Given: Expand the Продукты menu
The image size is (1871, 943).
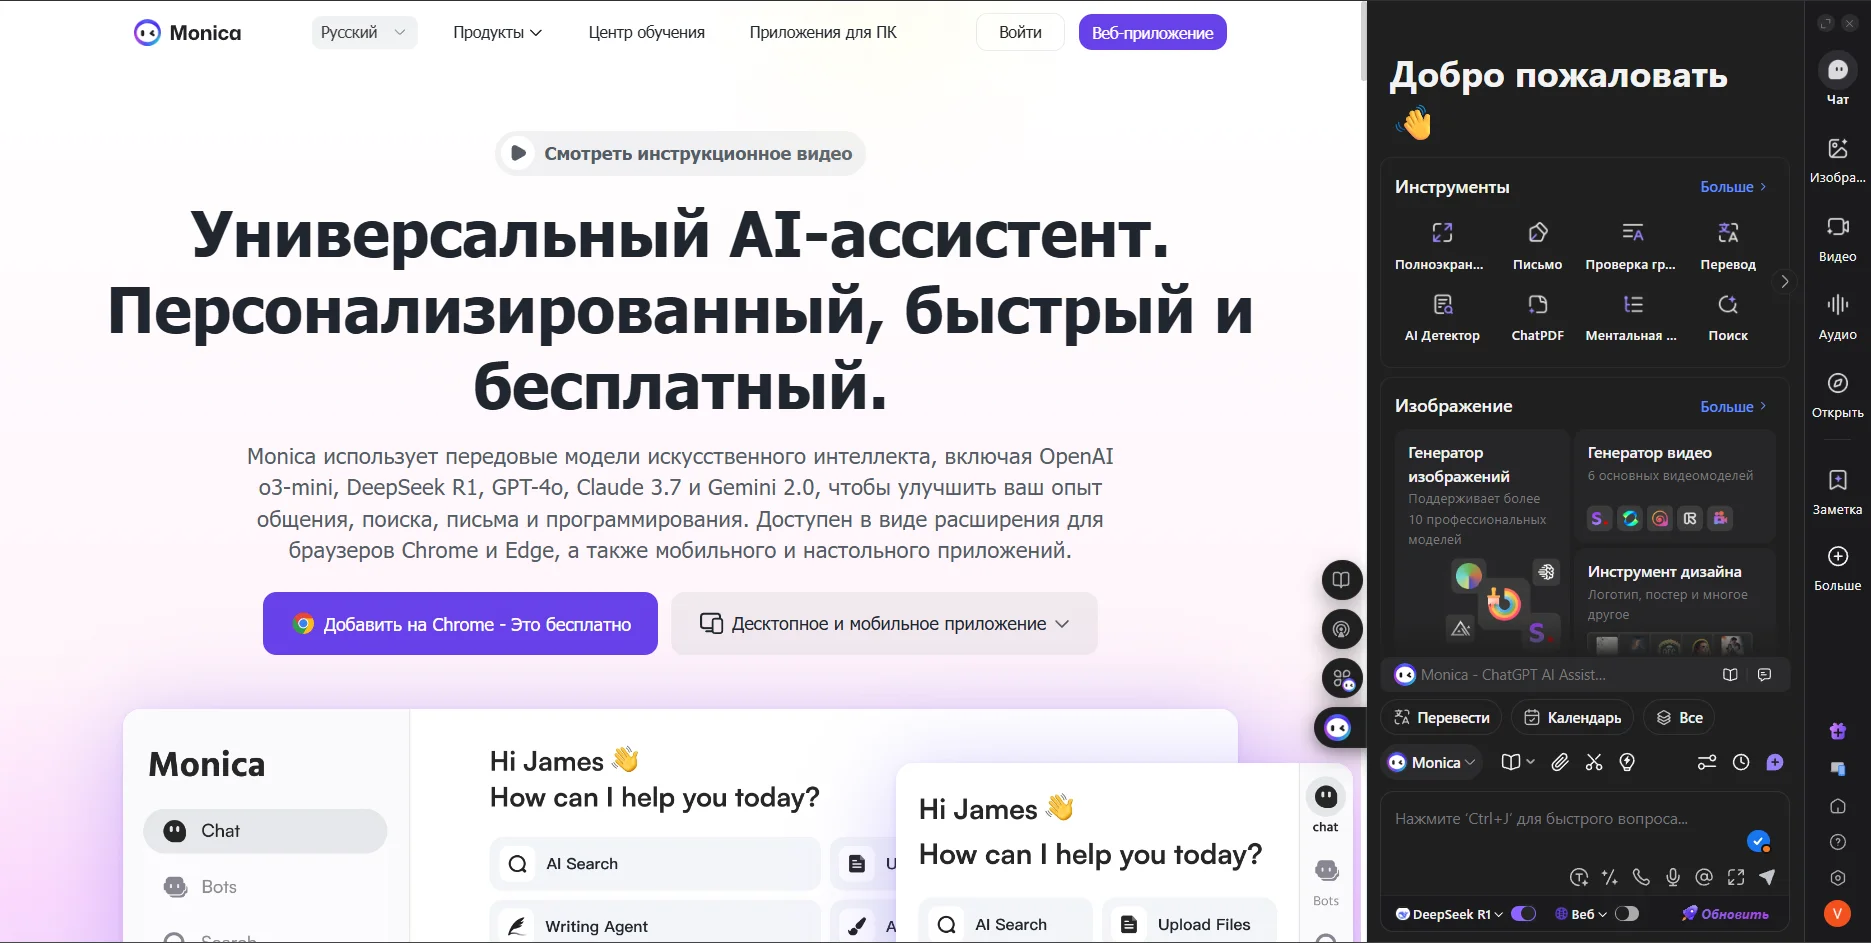Looking at the screenshot, I should (497, 32).
